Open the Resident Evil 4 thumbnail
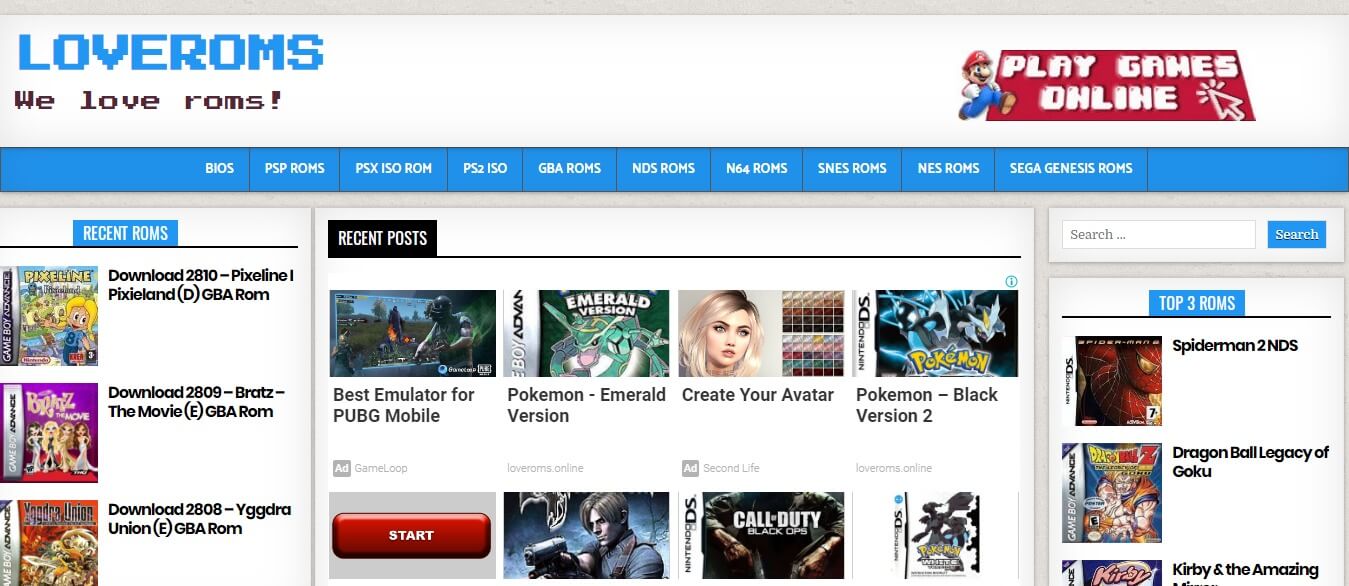1349x586 pixels. click(x=586, y=535)
